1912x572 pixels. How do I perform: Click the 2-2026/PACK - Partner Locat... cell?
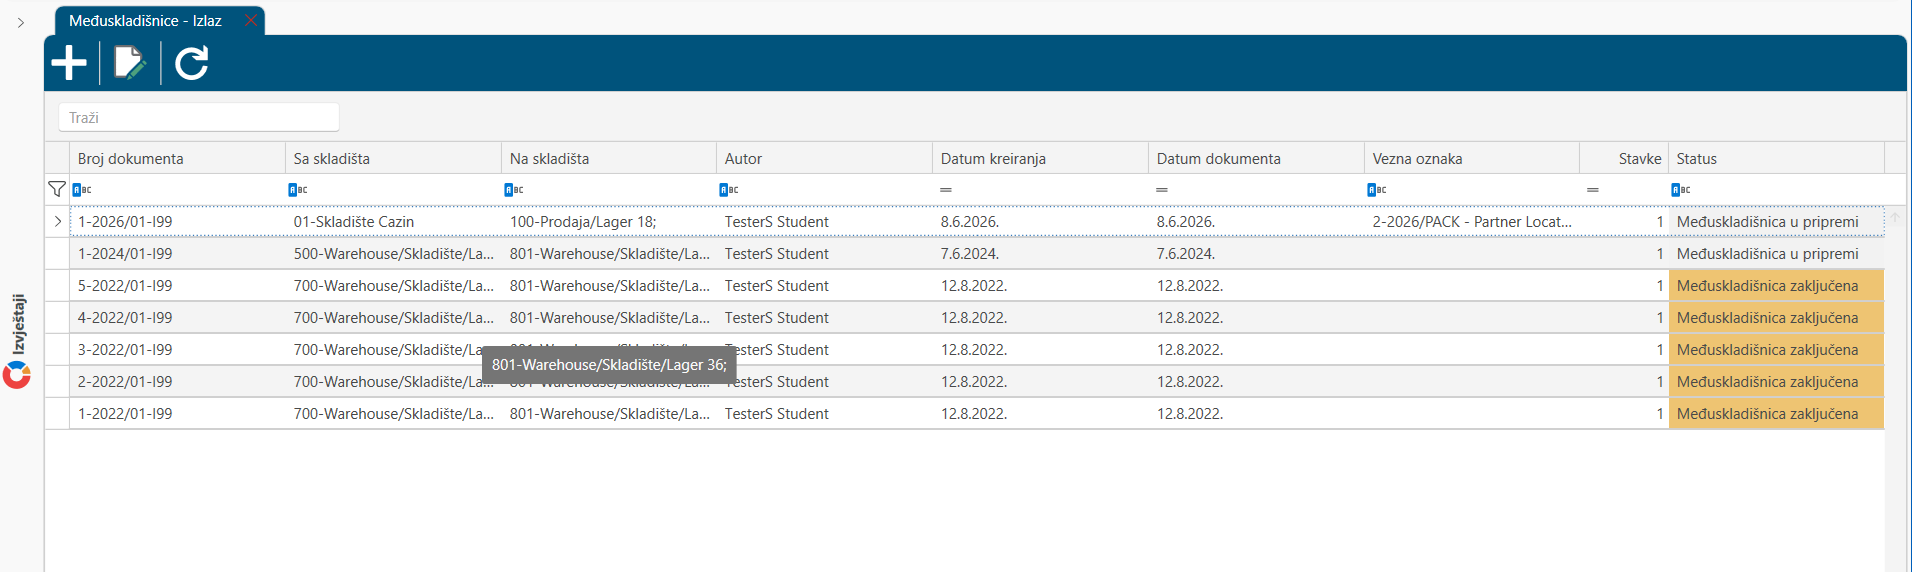(1472, 222)
